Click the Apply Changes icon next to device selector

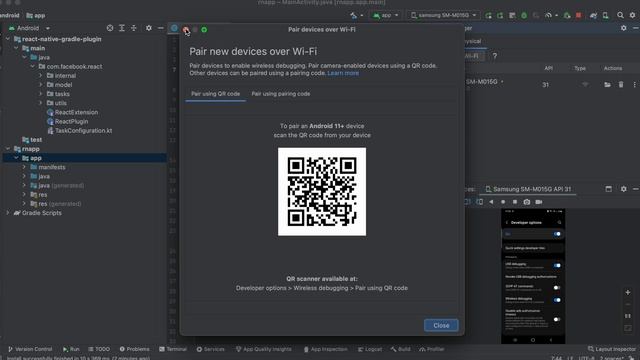[488, 16]
